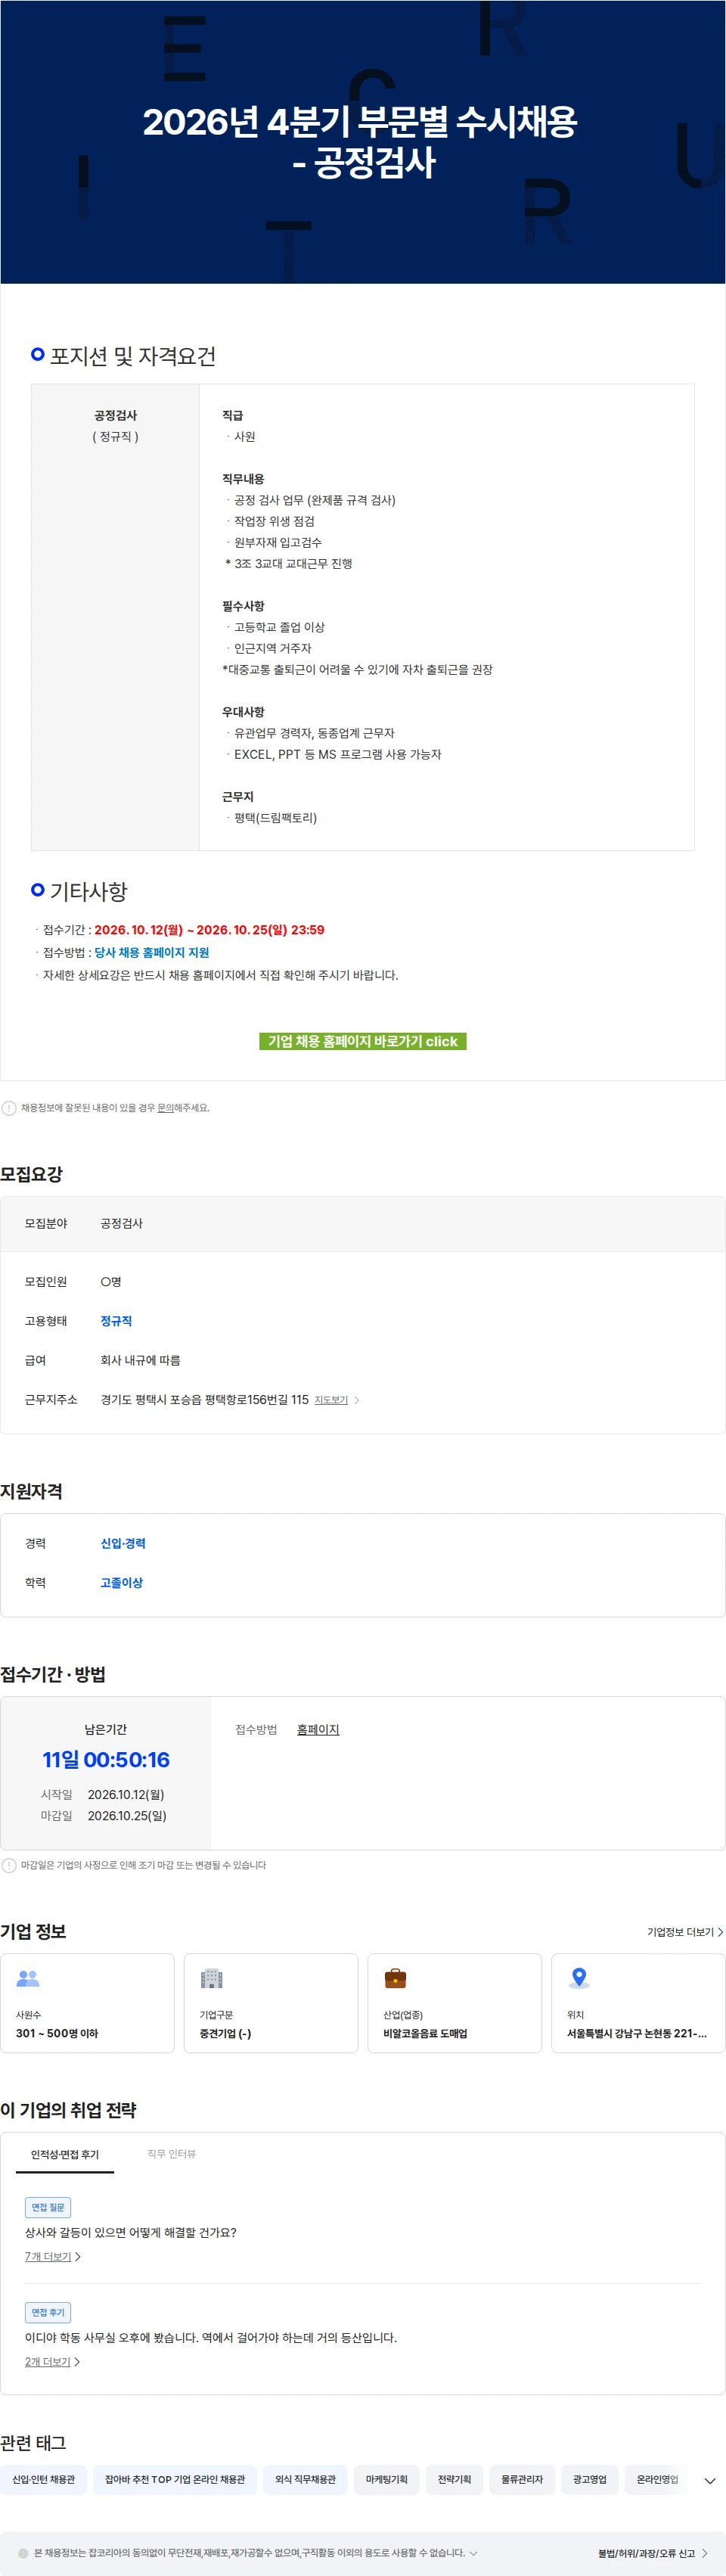Select the 잡아바 추천 TOP 기업 온라인 채용관 tag
726x2576 pixels.
pos(175,2479)
